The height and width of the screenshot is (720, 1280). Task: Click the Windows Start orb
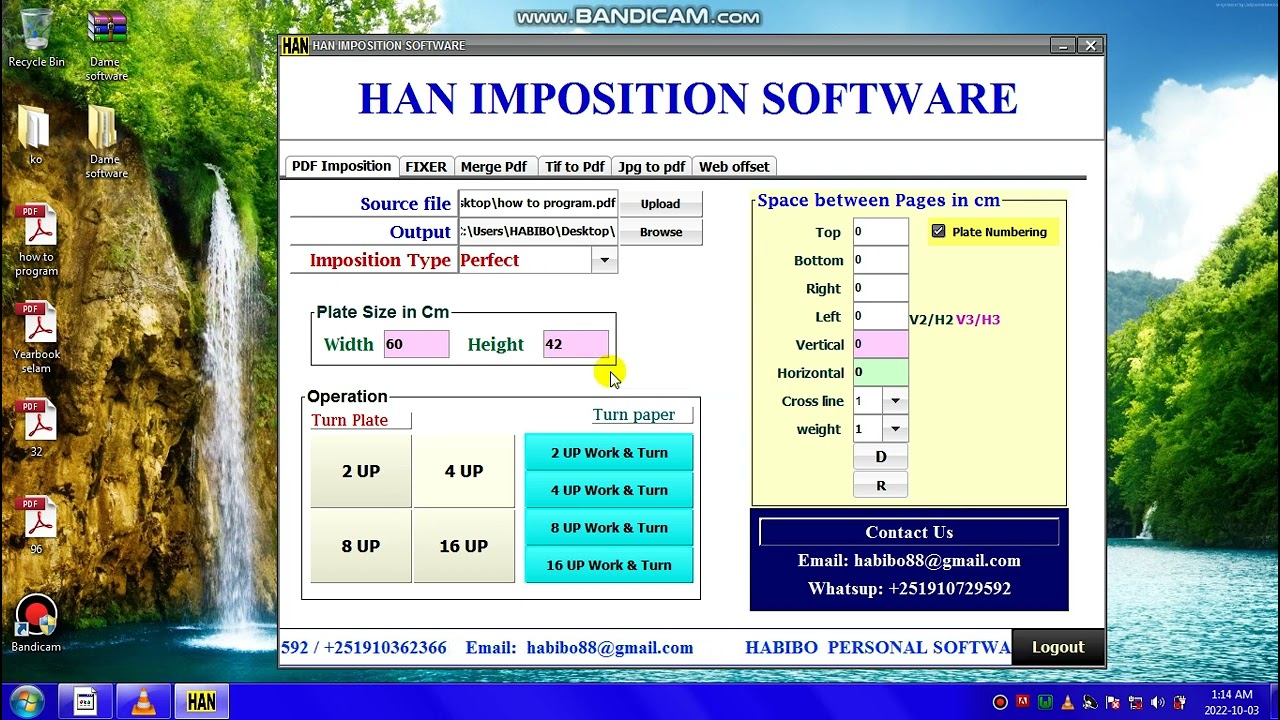tap(26, 702)
